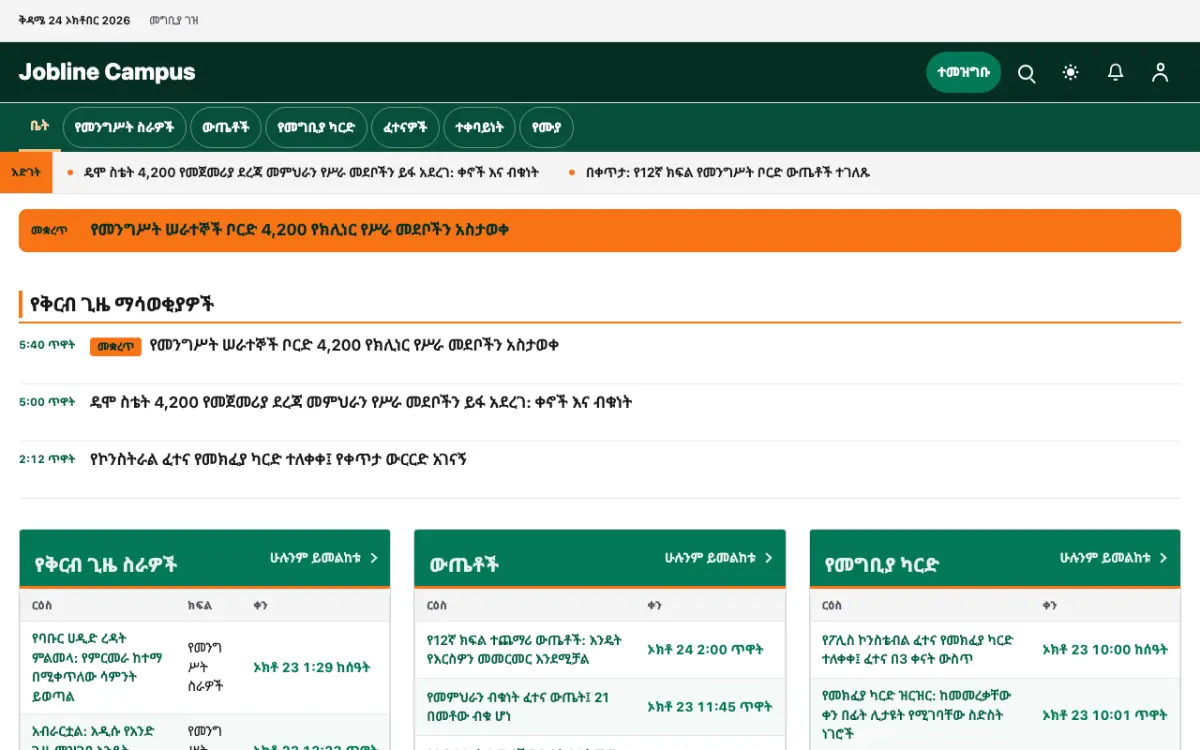Open the የሙያ navigation tab
This screenshot has width=1200, height=750.
(546, 127)
